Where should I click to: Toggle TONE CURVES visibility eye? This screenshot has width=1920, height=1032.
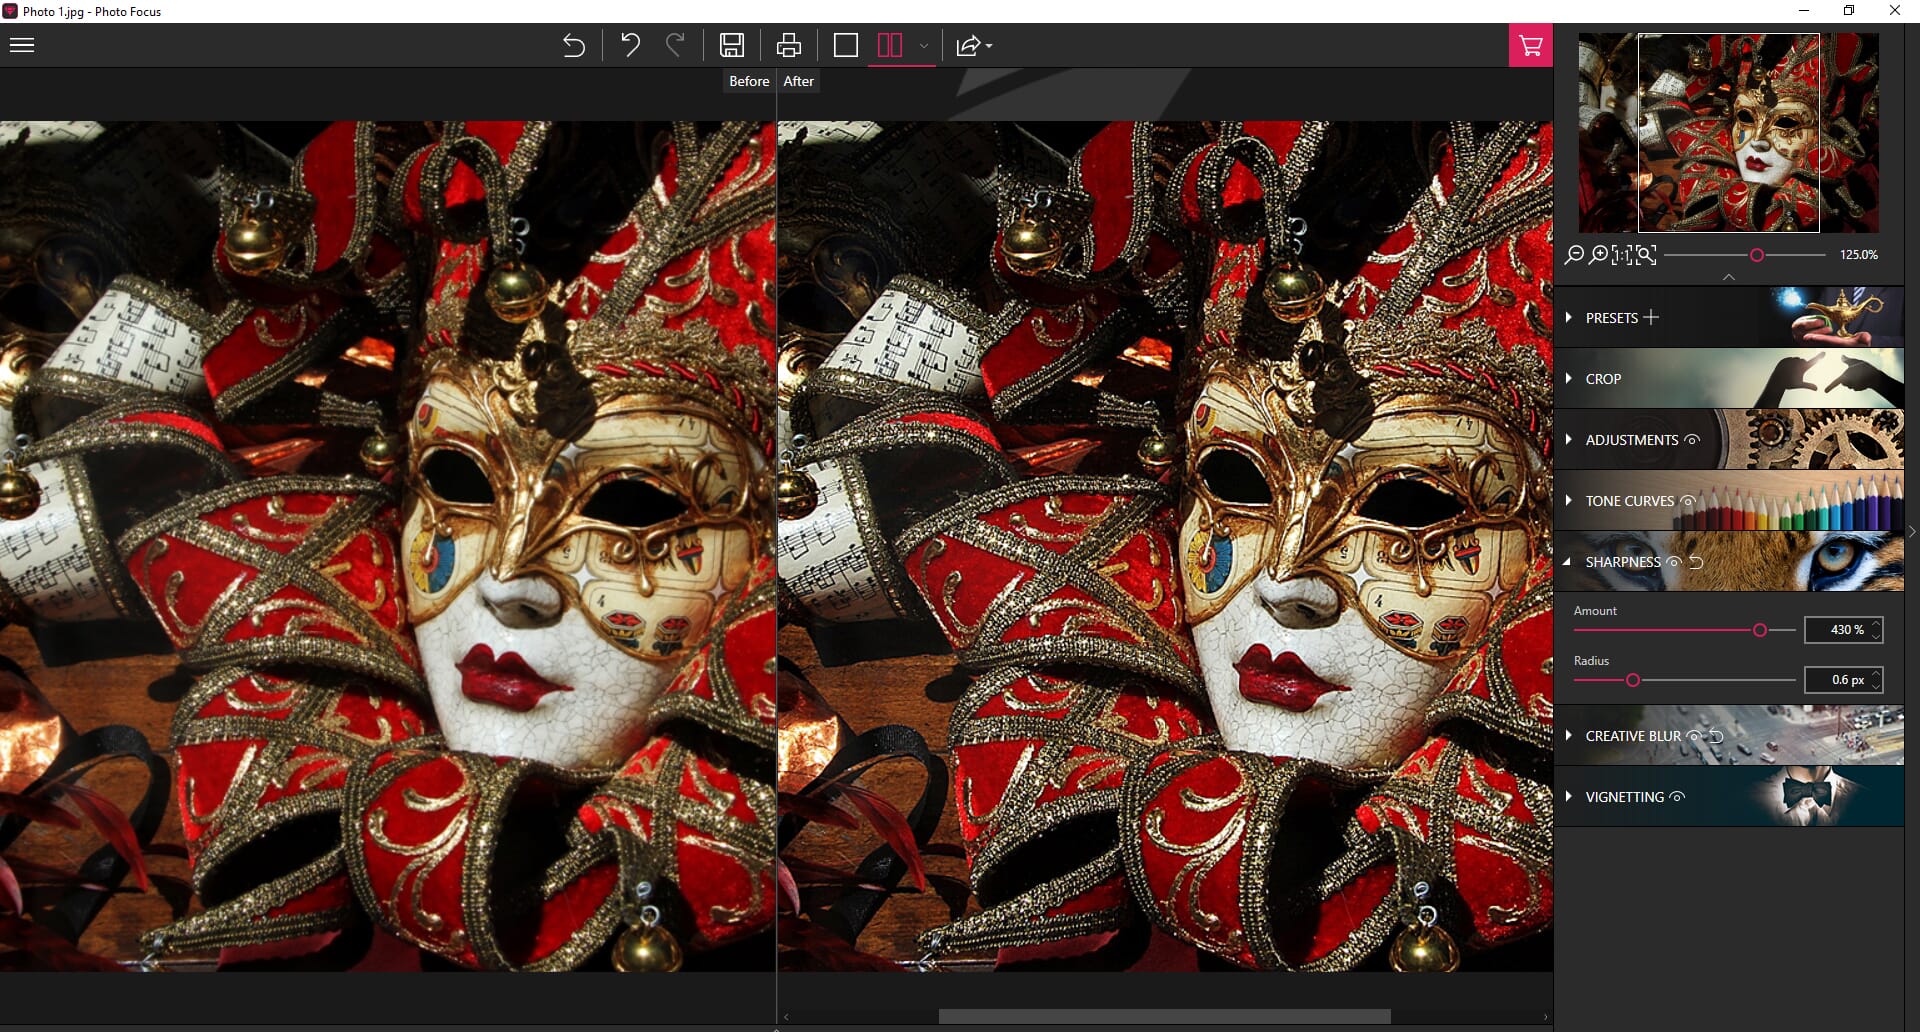(x=1688, y=500)
